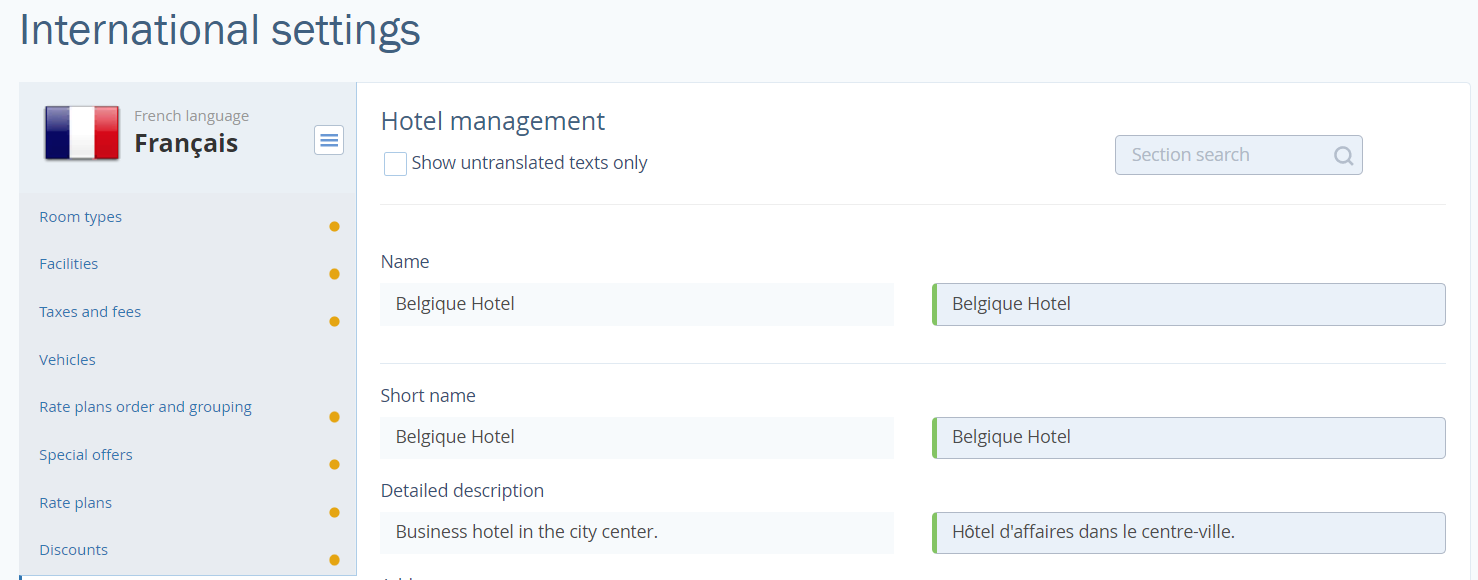Open the Room types section
The image size is (1478, 580).
coord(80,217)
